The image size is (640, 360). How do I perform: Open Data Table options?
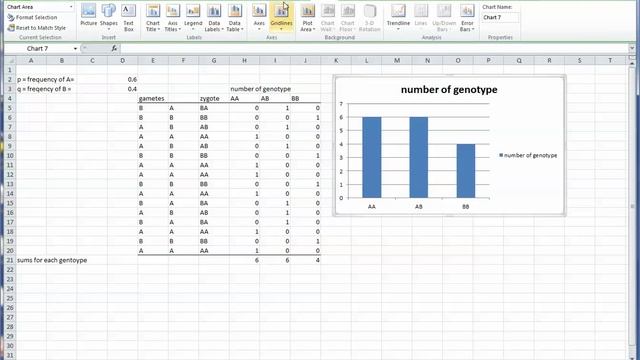click(x=235, y=18)
